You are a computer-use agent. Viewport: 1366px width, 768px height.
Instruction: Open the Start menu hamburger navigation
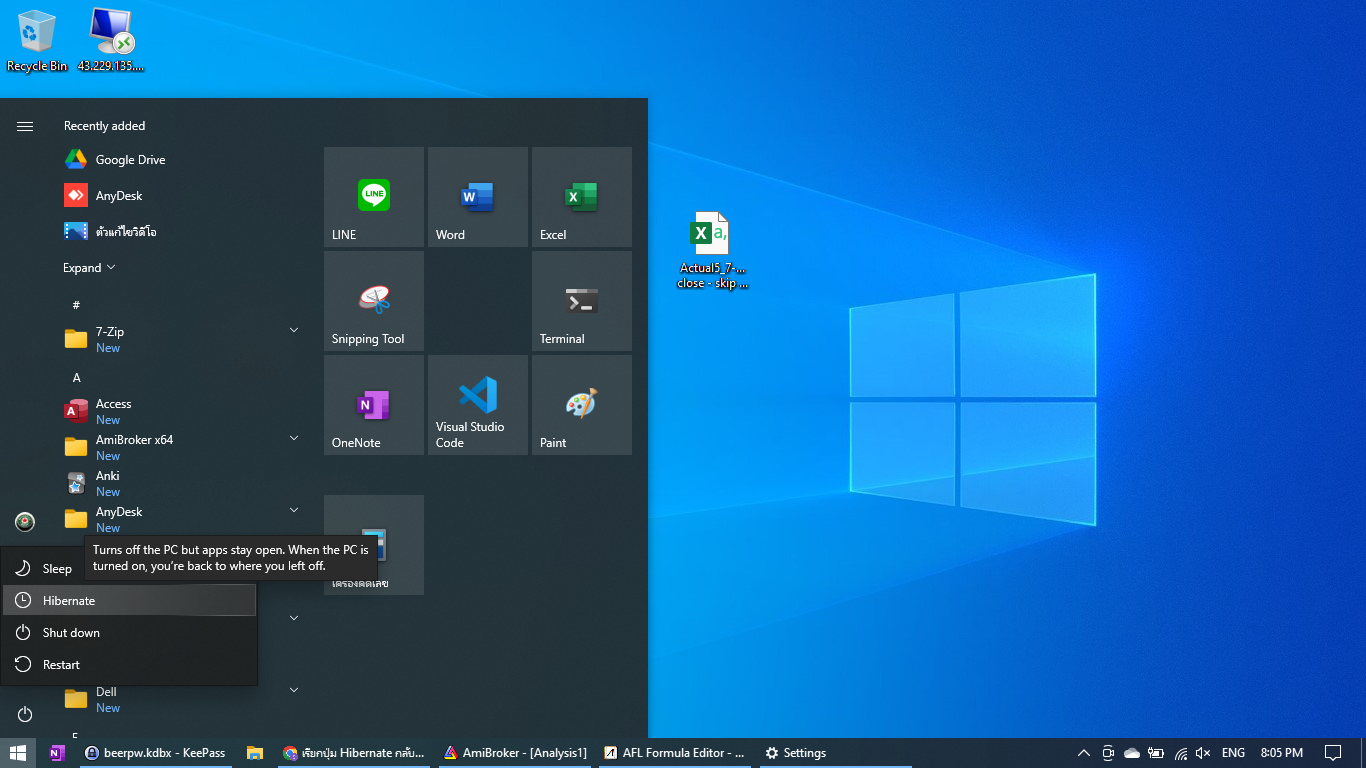25,126
